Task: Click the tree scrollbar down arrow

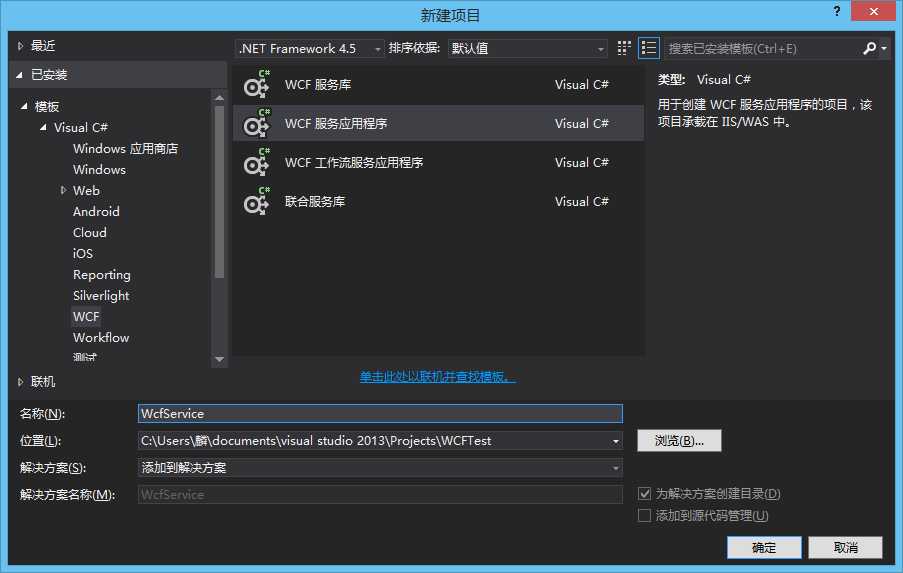Action: pyautogui.click(x=219, y=359)
